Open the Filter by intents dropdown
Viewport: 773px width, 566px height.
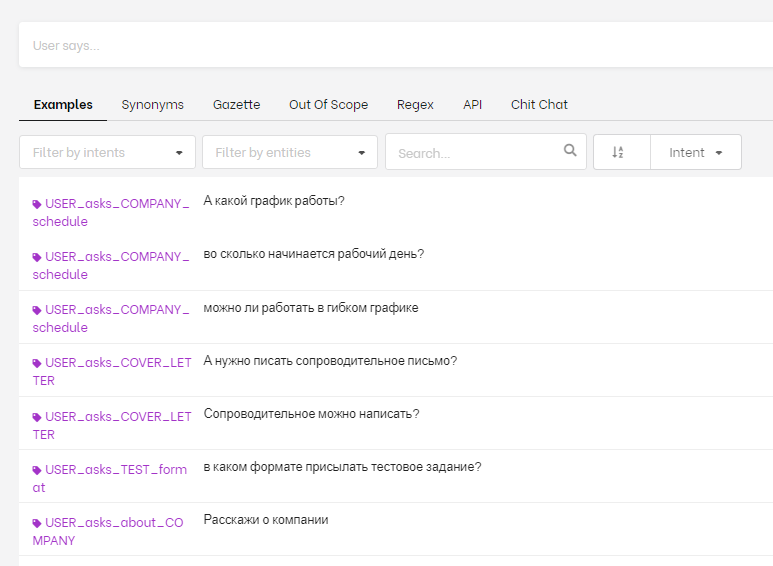pyautogui.click(x=107, y=153)
